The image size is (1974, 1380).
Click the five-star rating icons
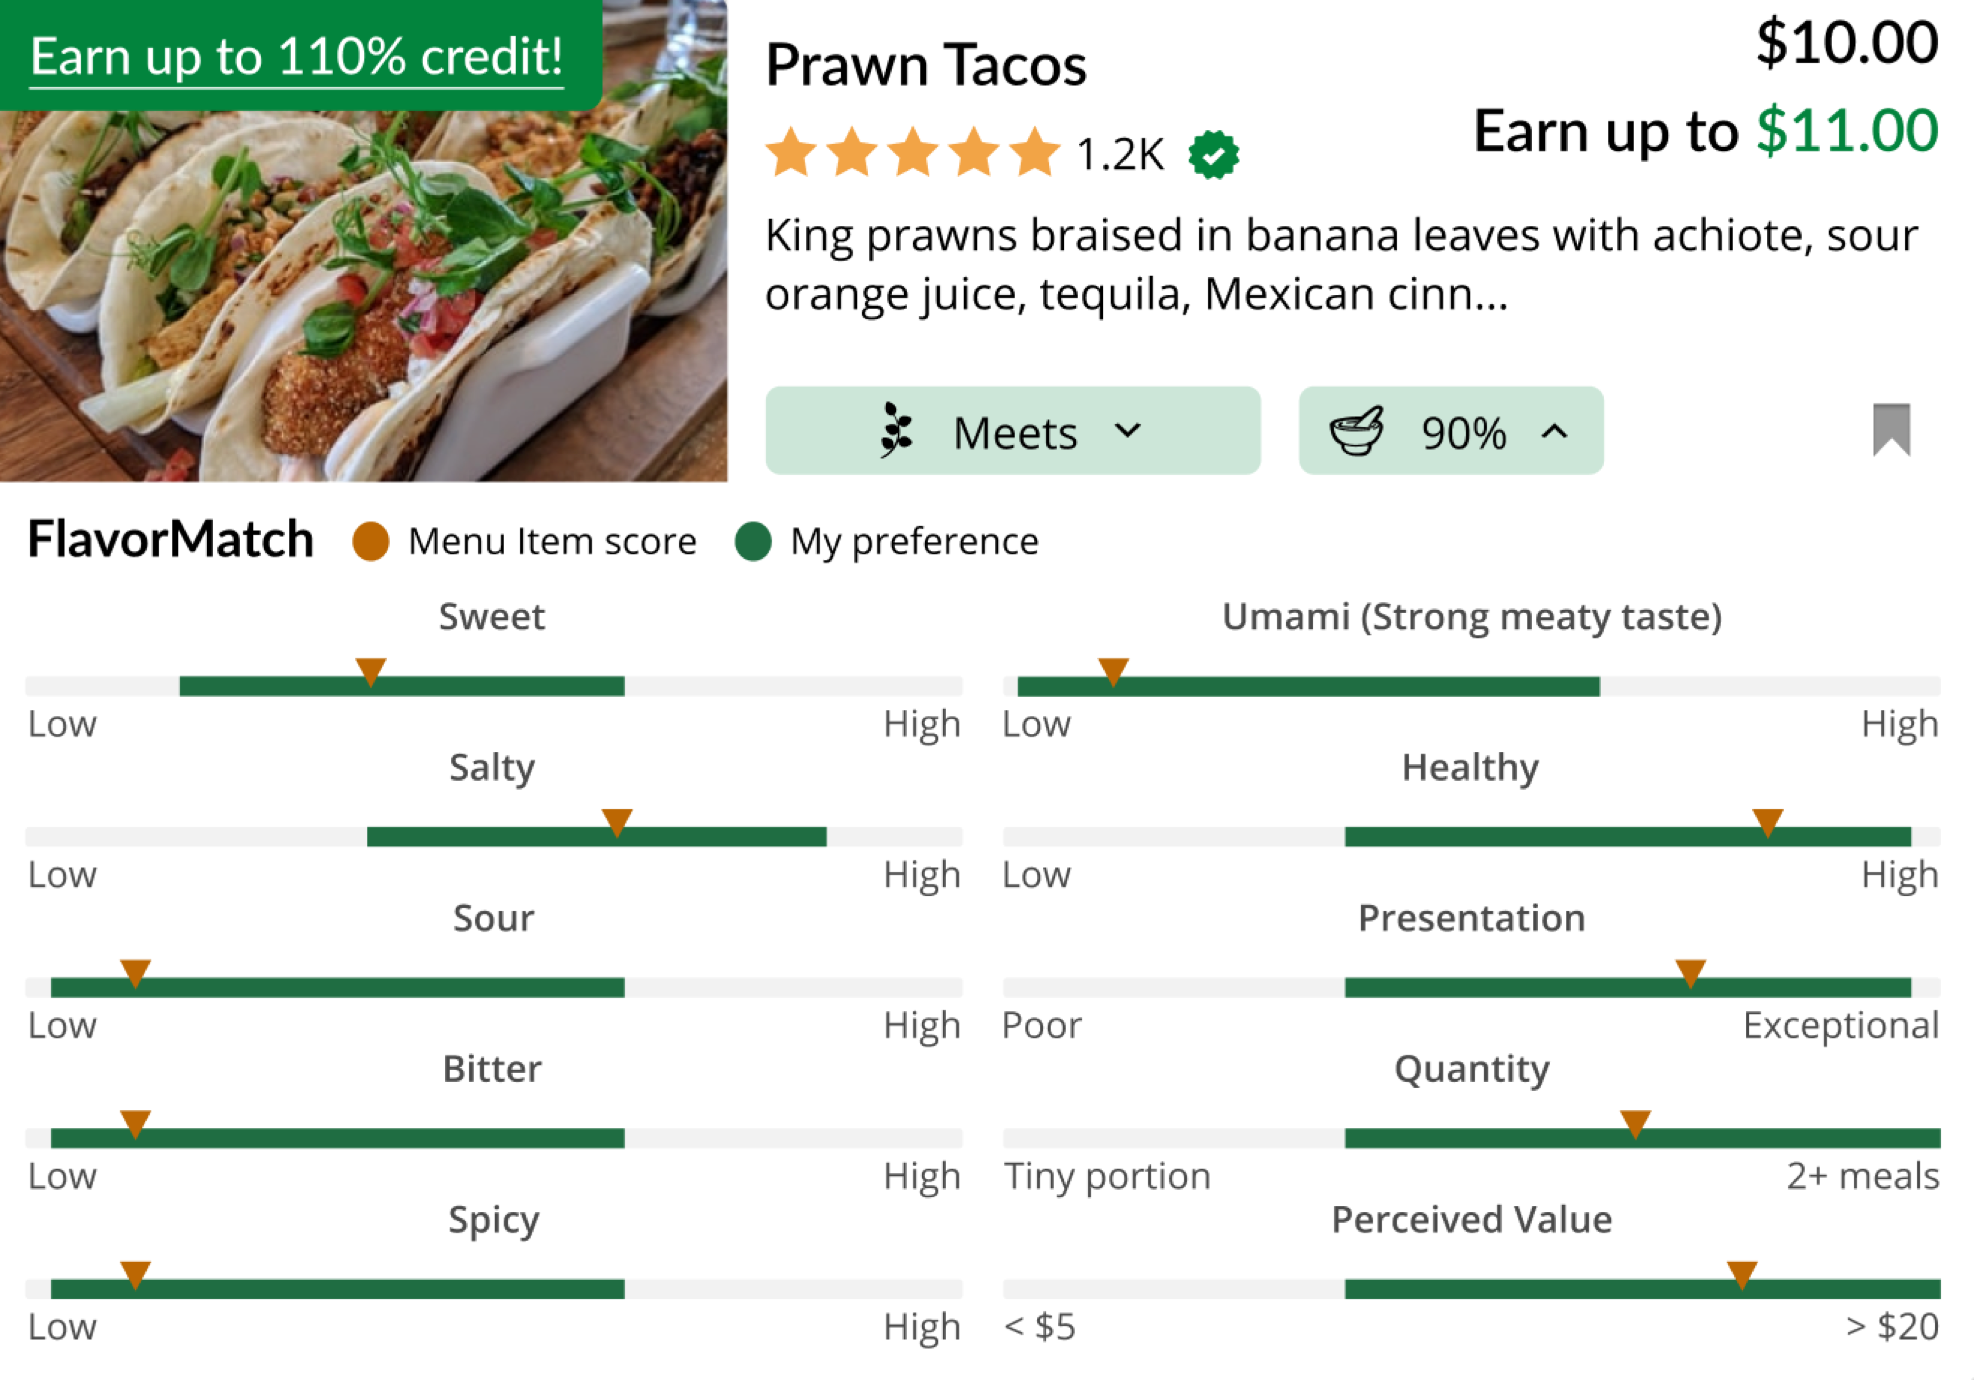(912, 154)
